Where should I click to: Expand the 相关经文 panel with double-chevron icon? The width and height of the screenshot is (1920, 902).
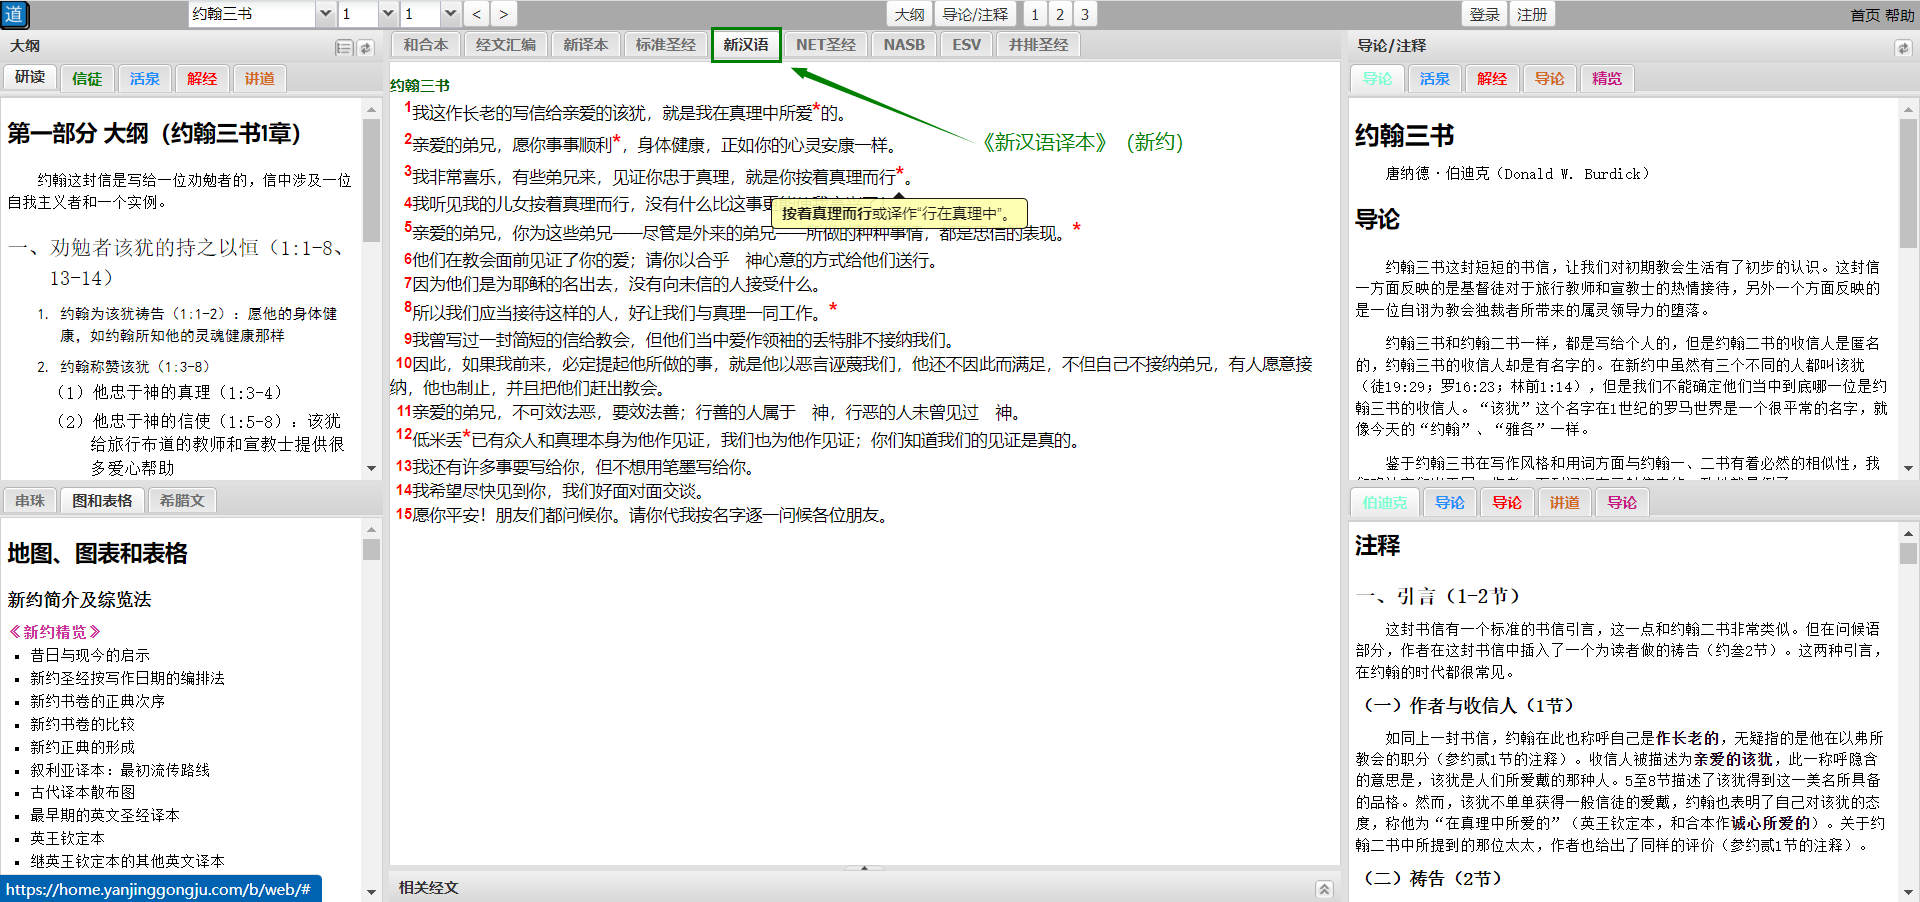(x=1324, y=889)
